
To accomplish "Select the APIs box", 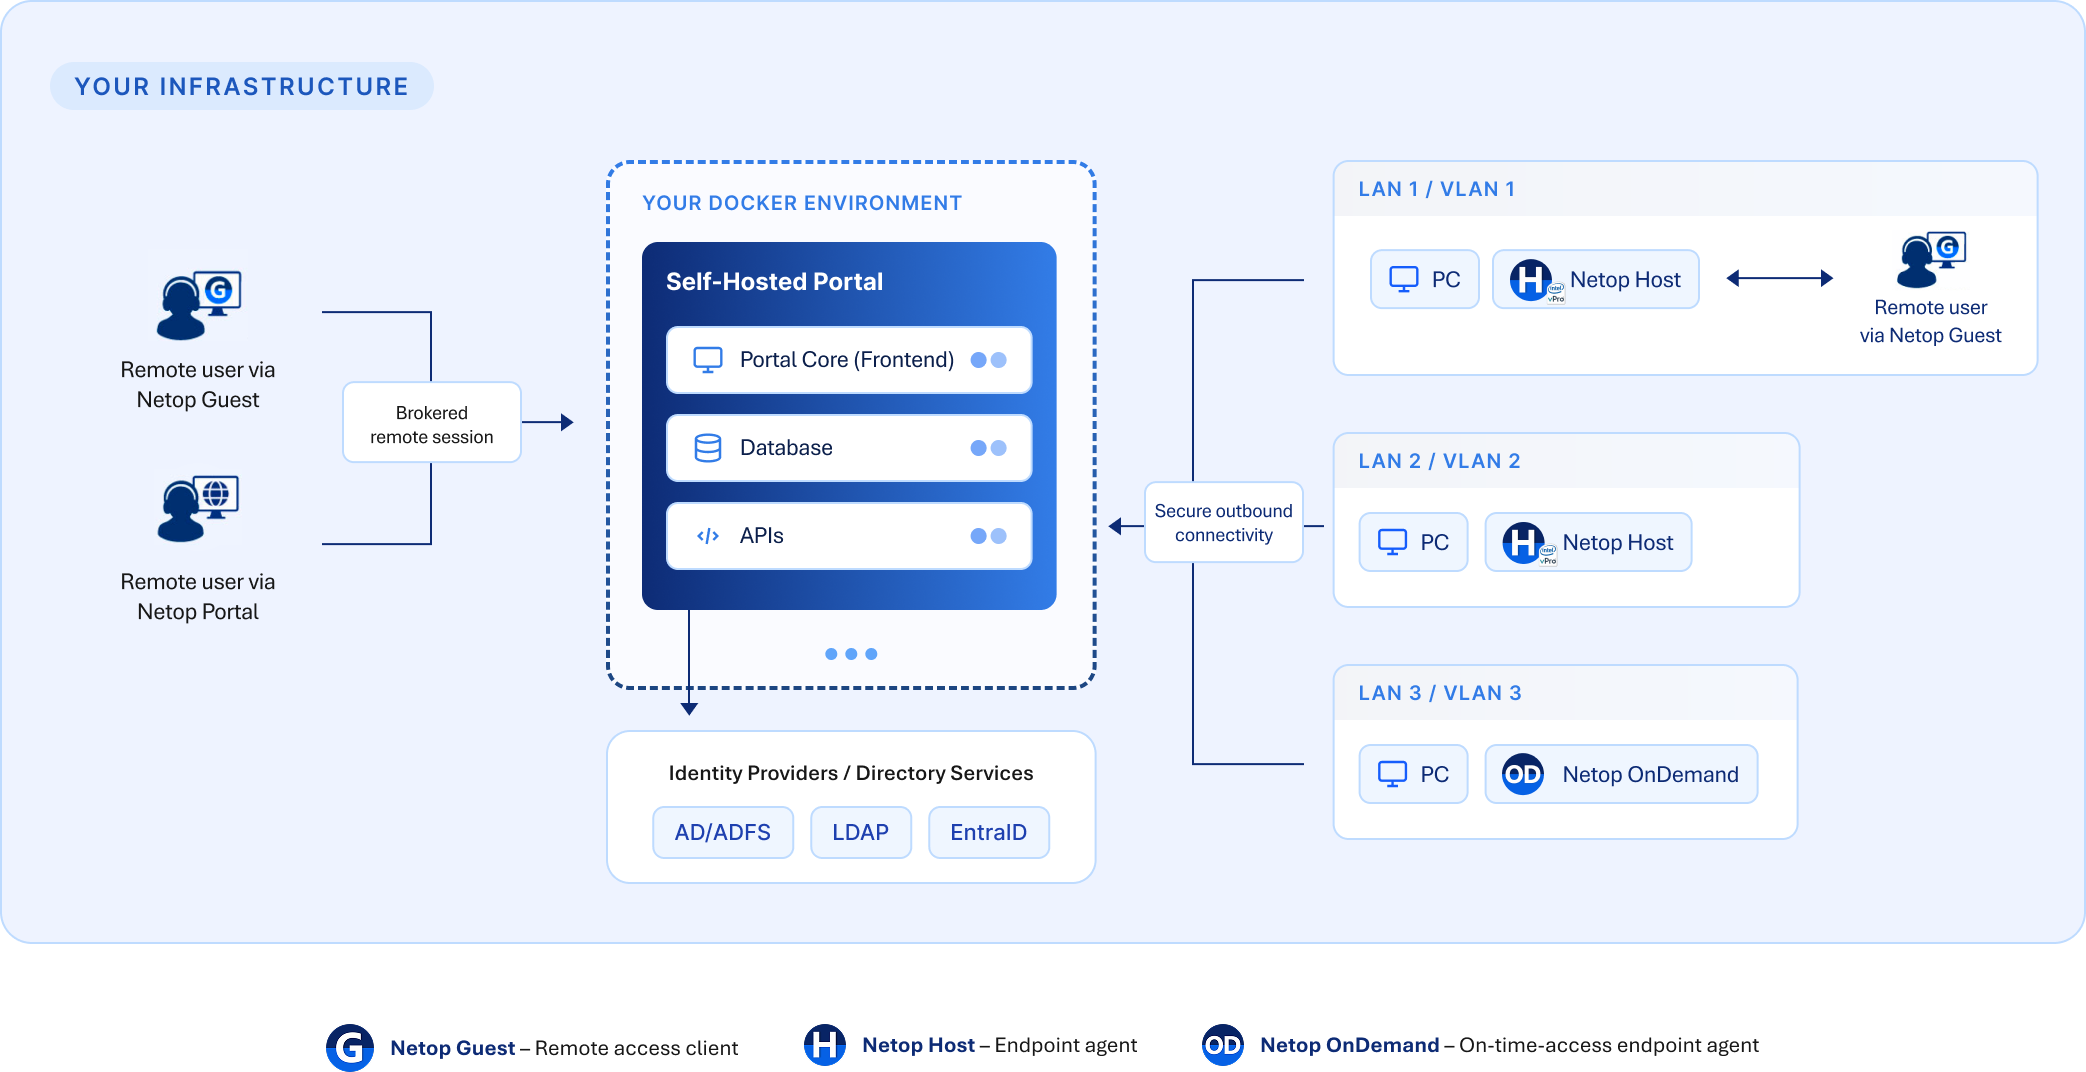I will click(x=849, y=536).
